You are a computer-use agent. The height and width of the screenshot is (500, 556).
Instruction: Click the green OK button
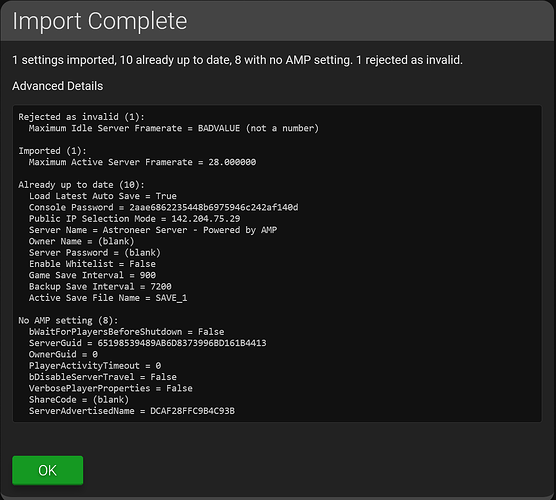[x=48, y=470]
